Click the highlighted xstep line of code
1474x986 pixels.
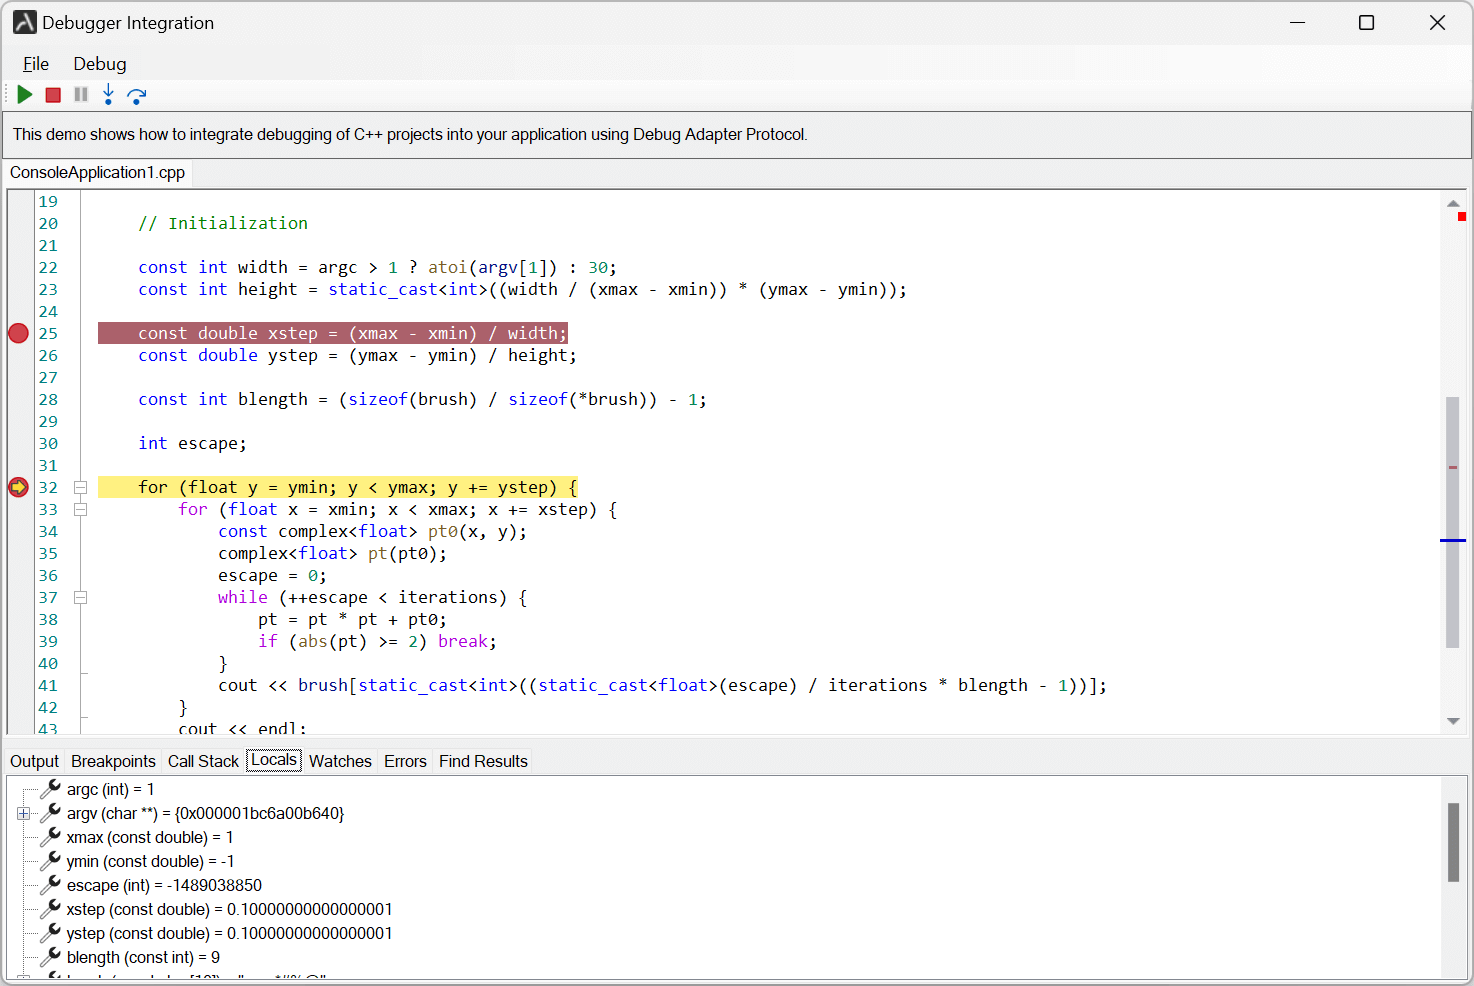click(x=333, y=333)
